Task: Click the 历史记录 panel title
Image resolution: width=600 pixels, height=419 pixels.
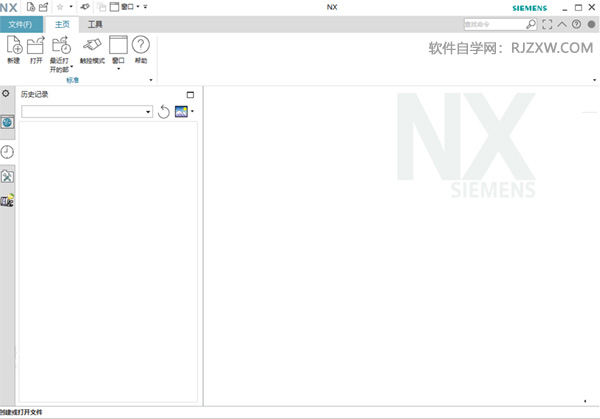Action: [x=34, y=95]
